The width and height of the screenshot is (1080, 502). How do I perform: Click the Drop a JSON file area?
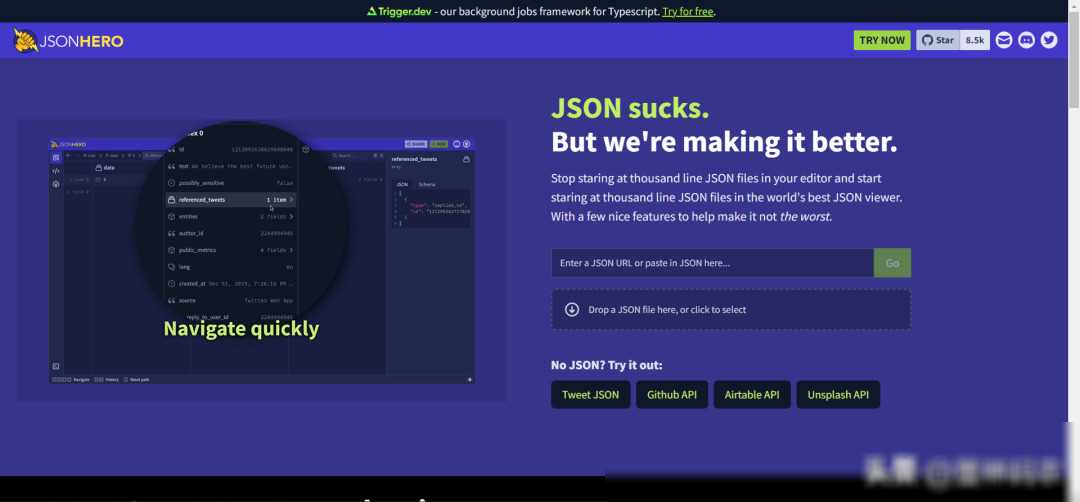coord(731,310)
